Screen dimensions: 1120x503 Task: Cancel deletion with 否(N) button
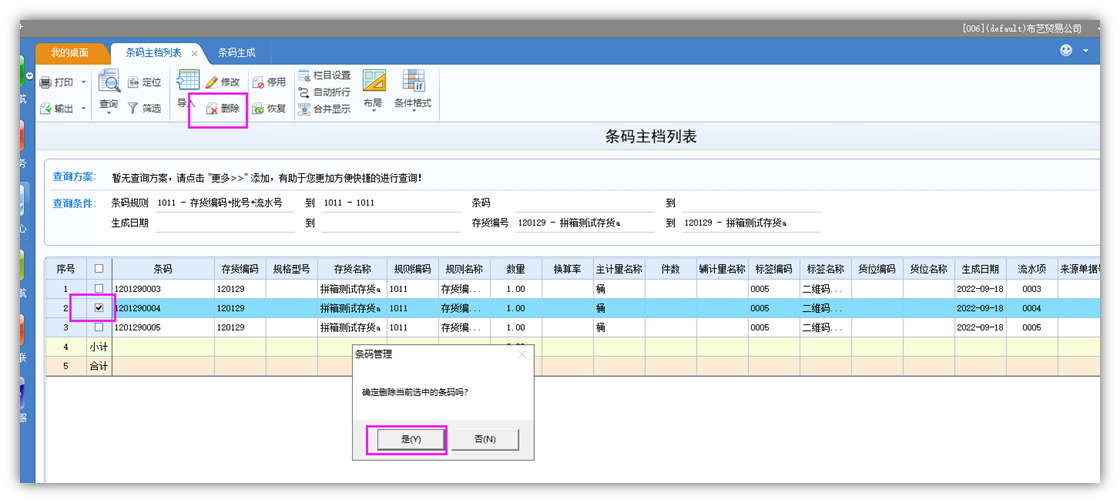point(485,439)
